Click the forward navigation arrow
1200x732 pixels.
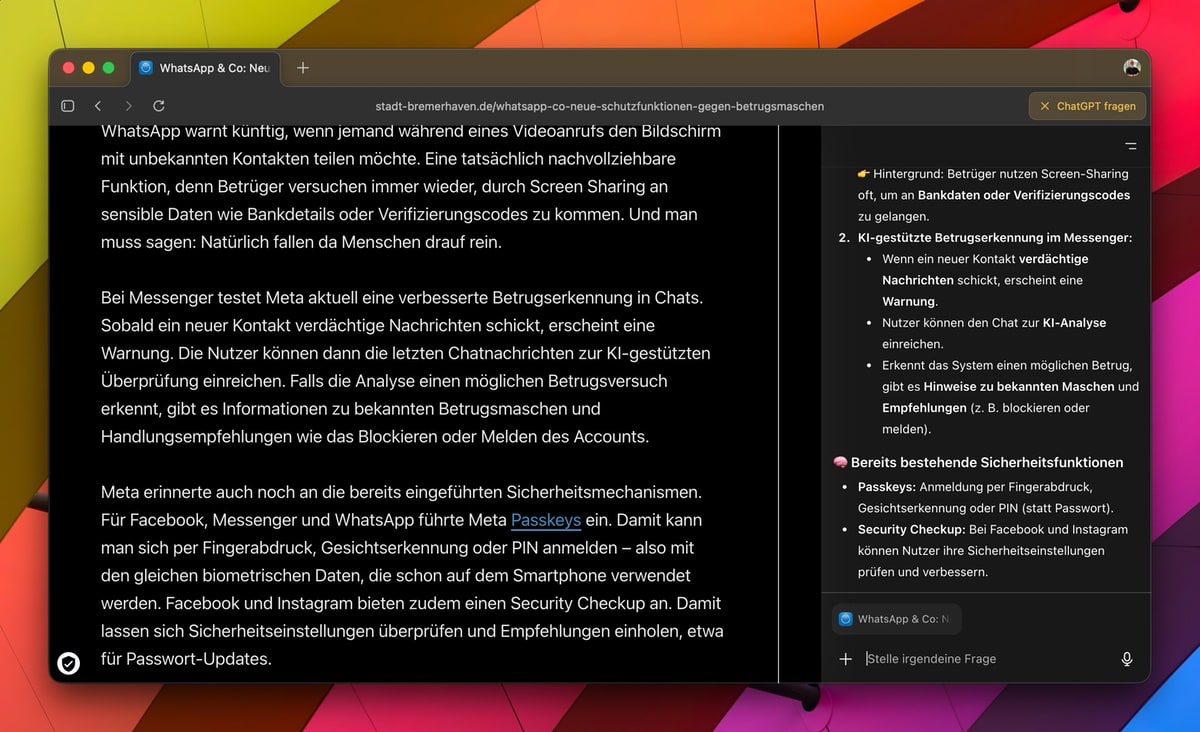[x=128, y=106]
